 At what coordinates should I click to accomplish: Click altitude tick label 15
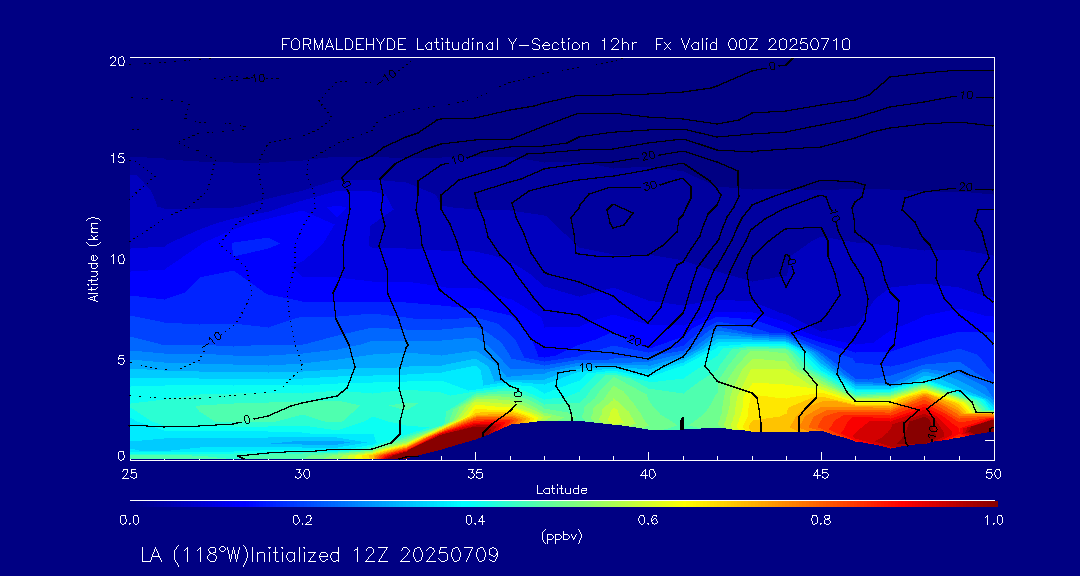pos(116,158)
